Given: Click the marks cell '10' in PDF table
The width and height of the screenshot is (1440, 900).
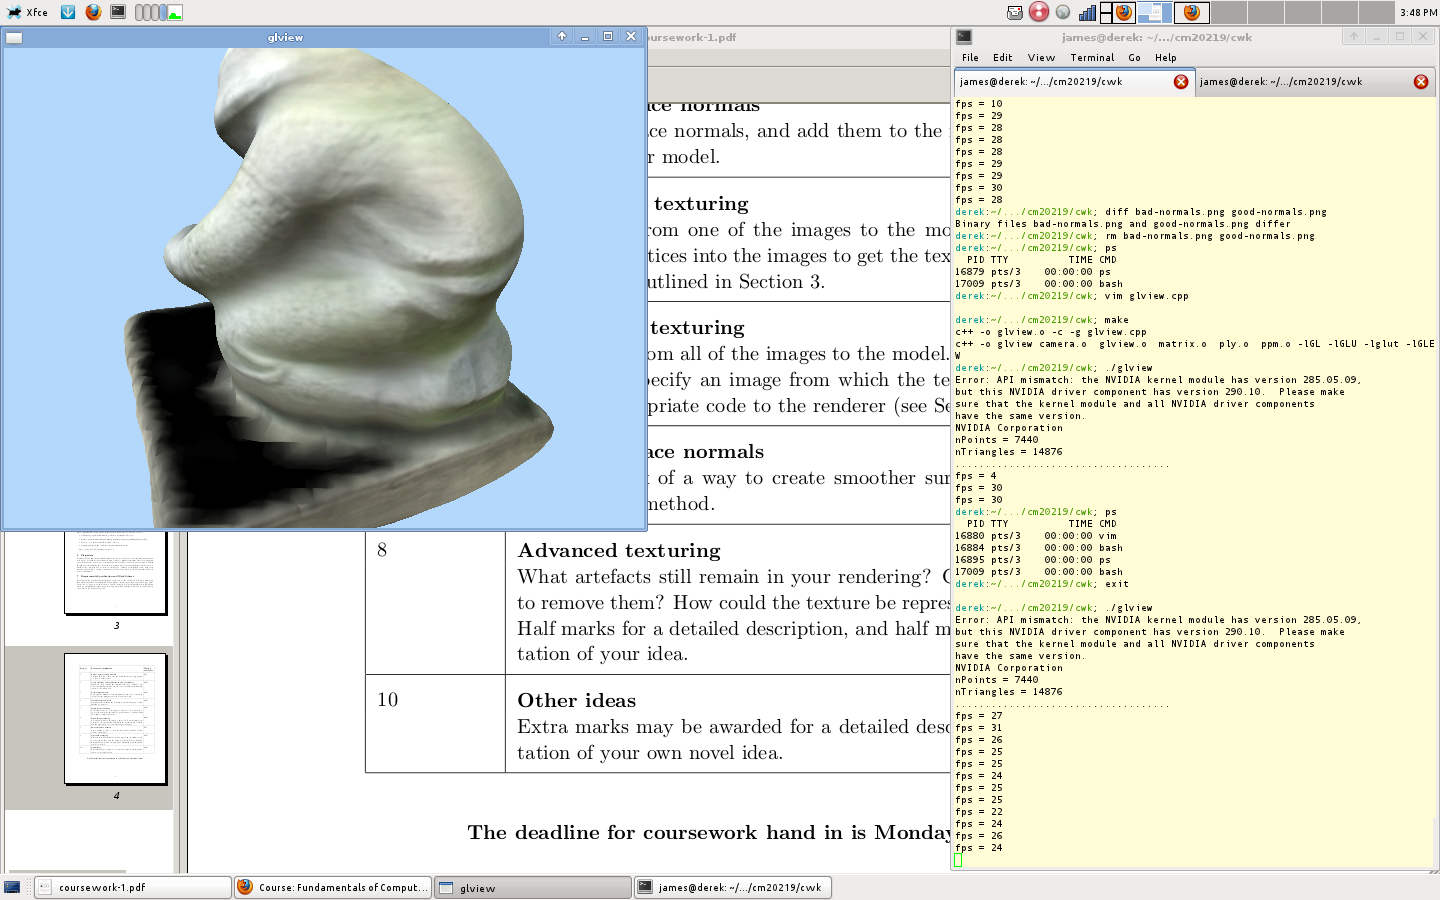Looking at the screenshot, I should pyautogui.click(x=388, y=700).
